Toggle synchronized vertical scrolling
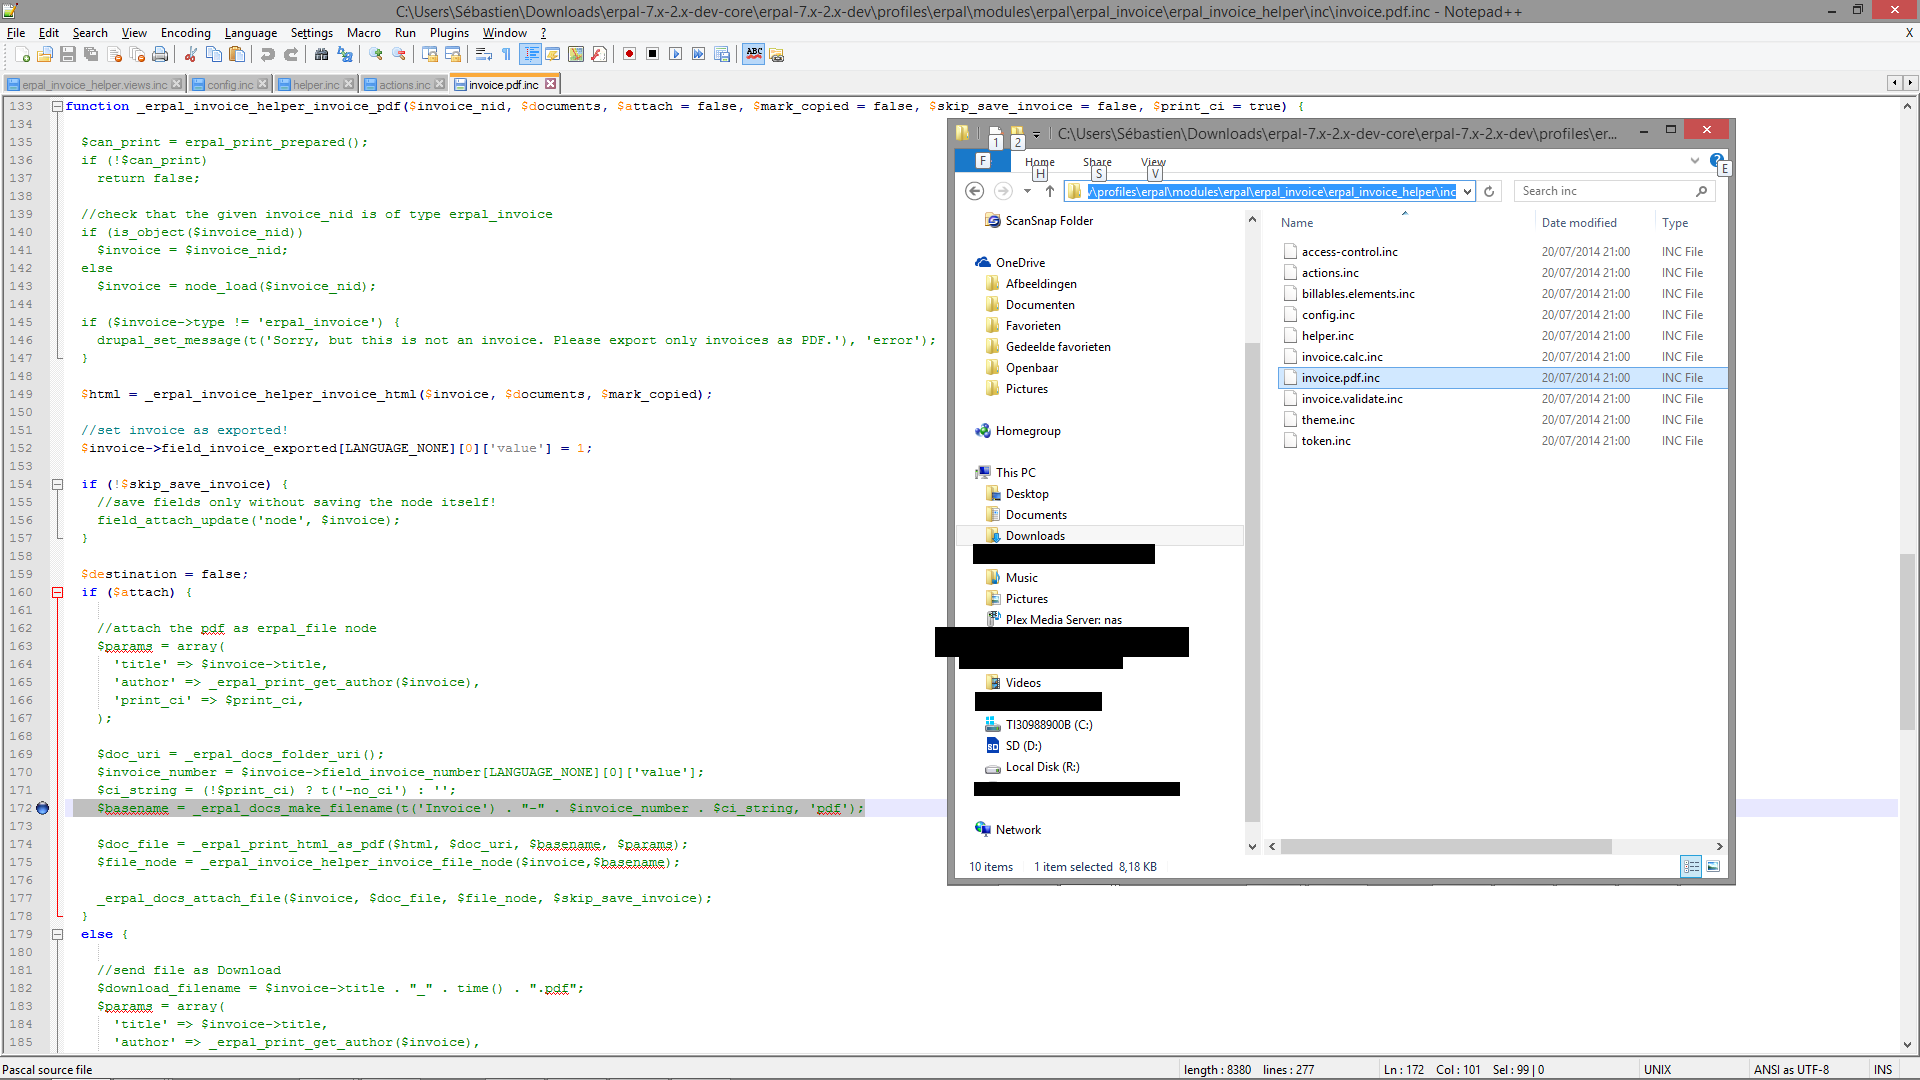The height and width of the screenshot is (1080, 1920). point(429,54)
